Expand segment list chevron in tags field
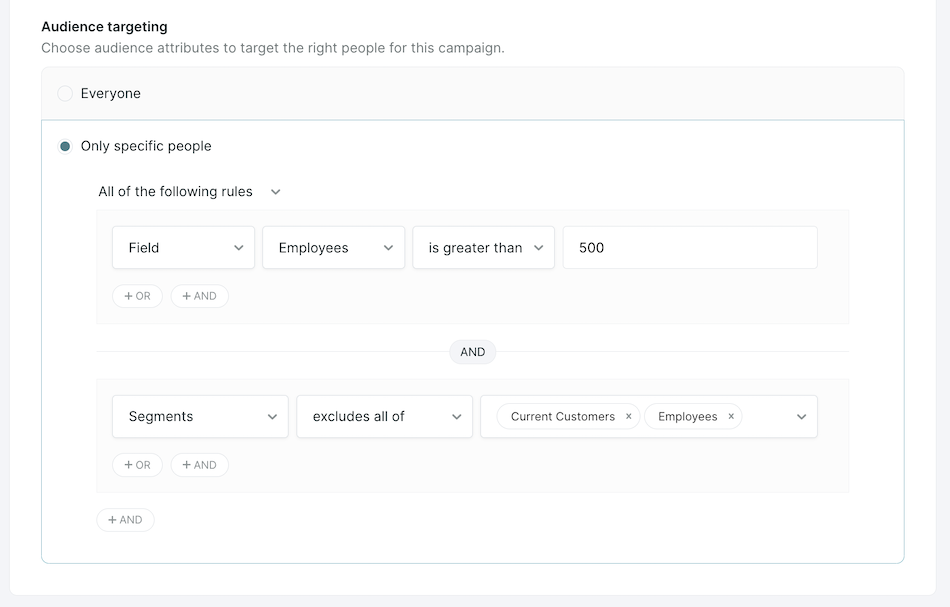This screenshot has height=607, width=950. 801,416
